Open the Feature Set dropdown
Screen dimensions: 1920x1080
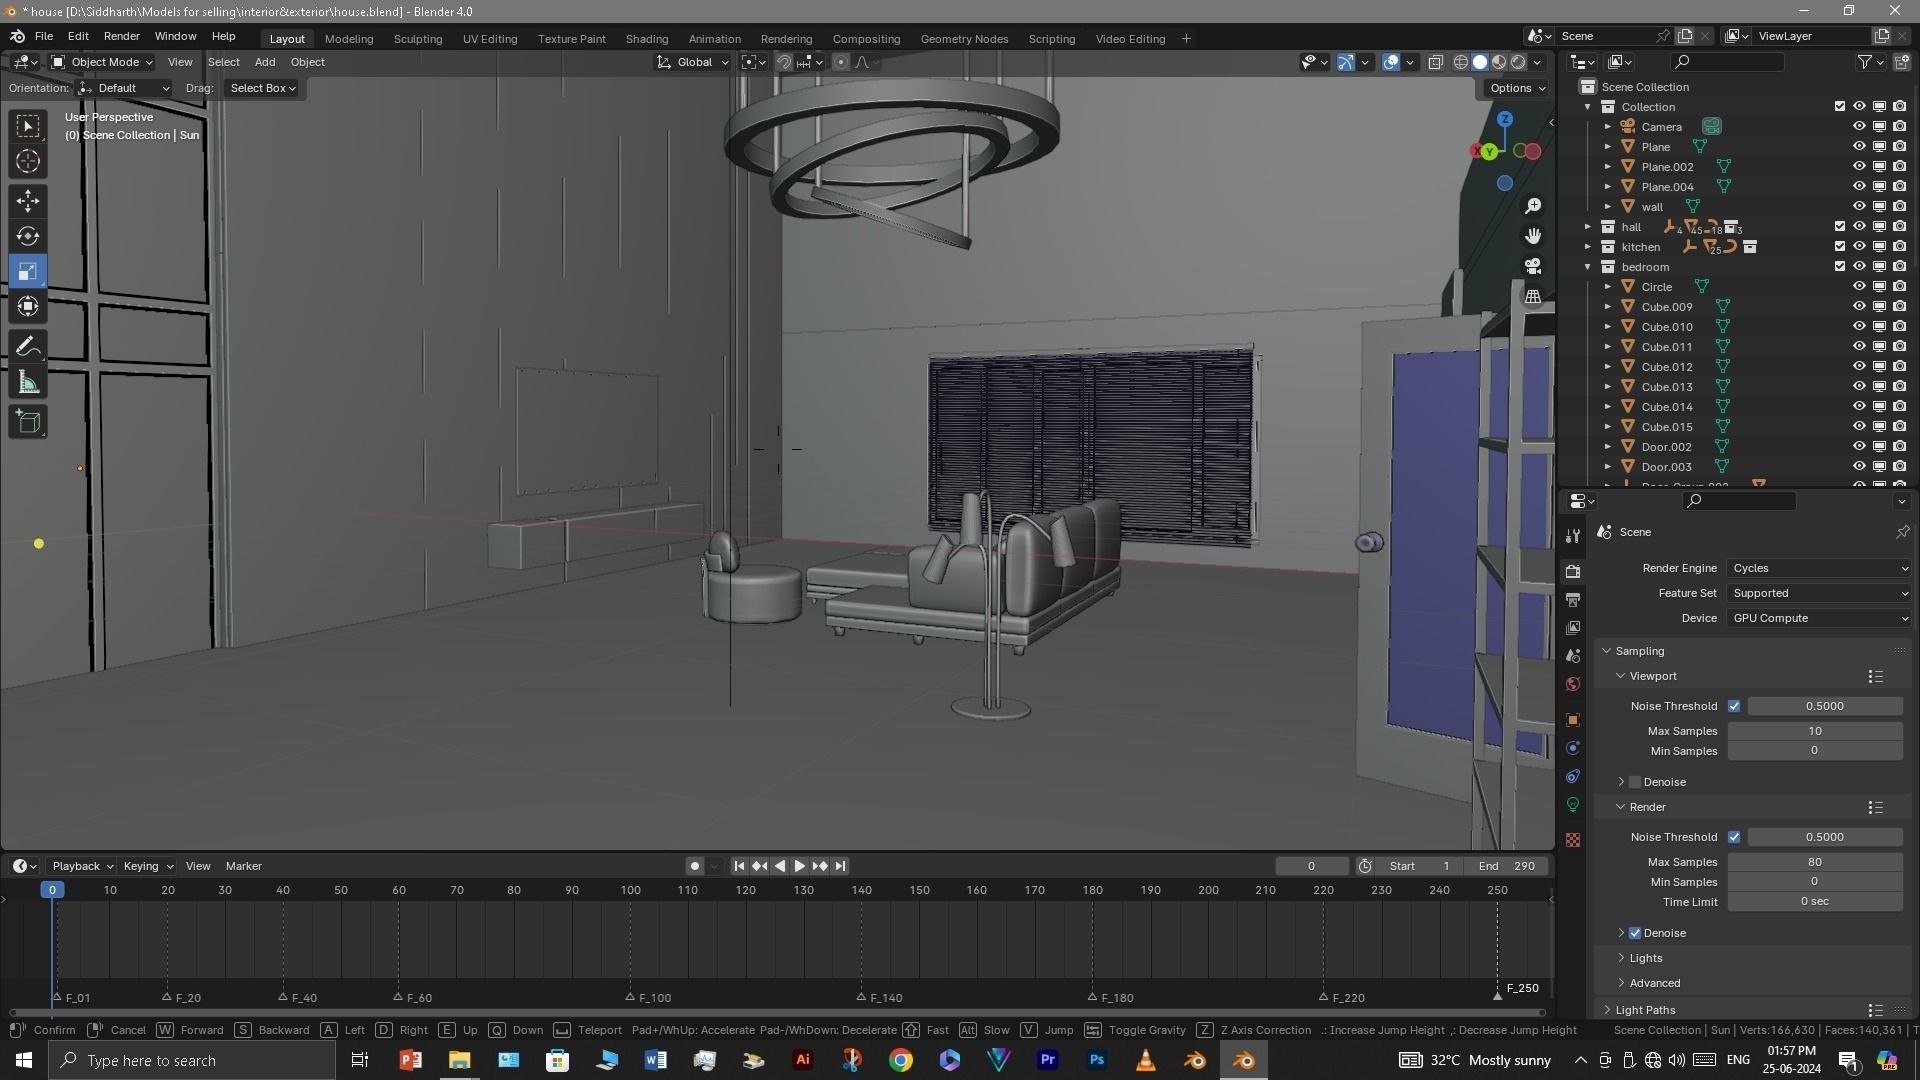1819,593
